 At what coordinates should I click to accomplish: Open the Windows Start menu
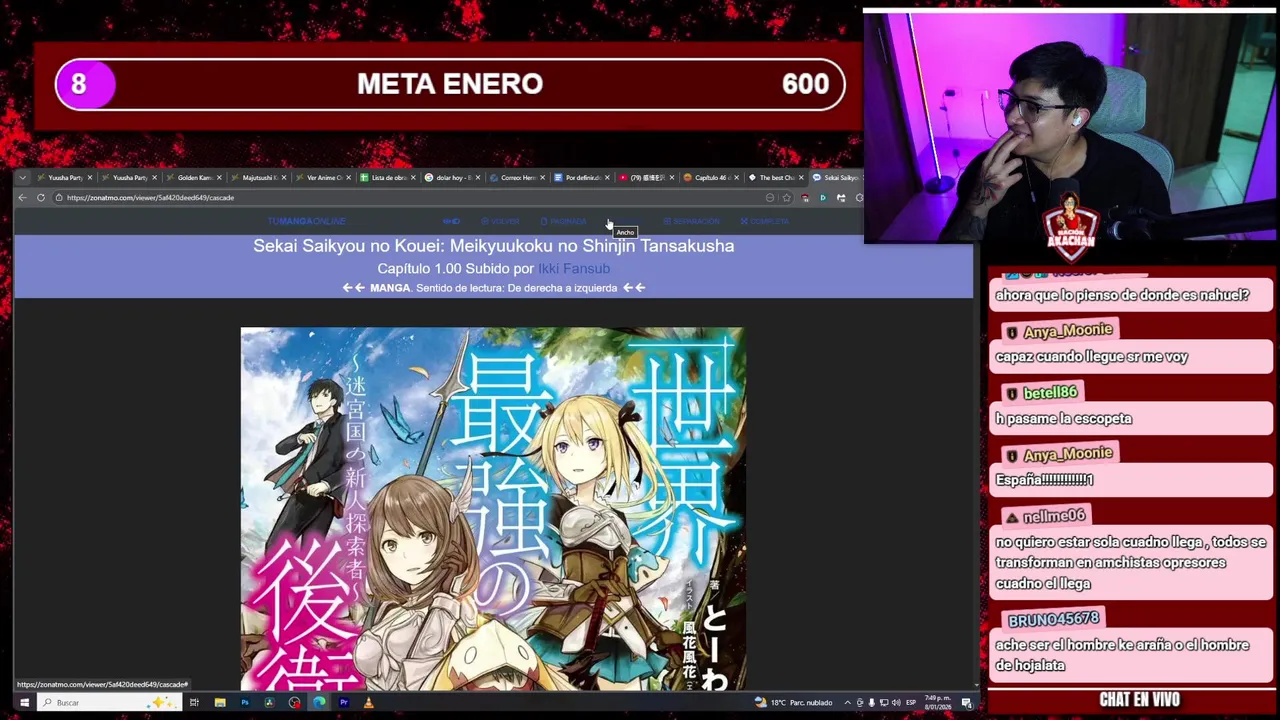click(24, 703)
